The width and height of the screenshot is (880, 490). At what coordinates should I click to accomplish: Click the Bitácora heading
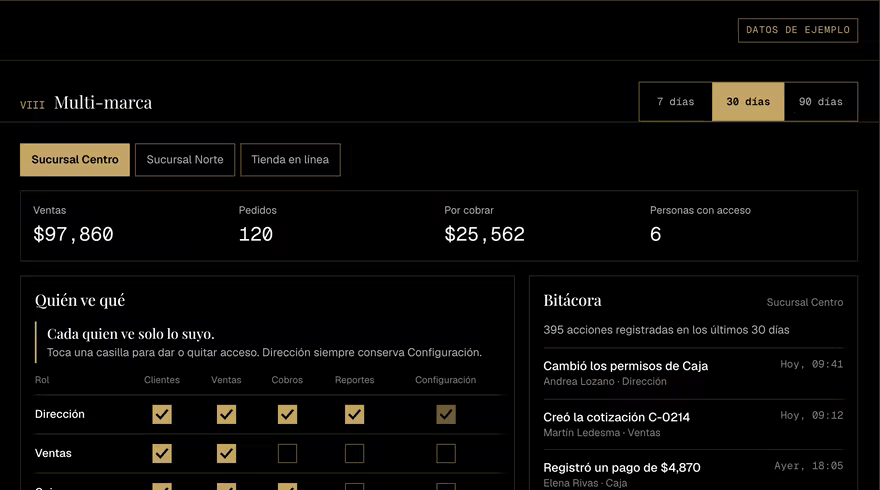click(x=572, y=300)
